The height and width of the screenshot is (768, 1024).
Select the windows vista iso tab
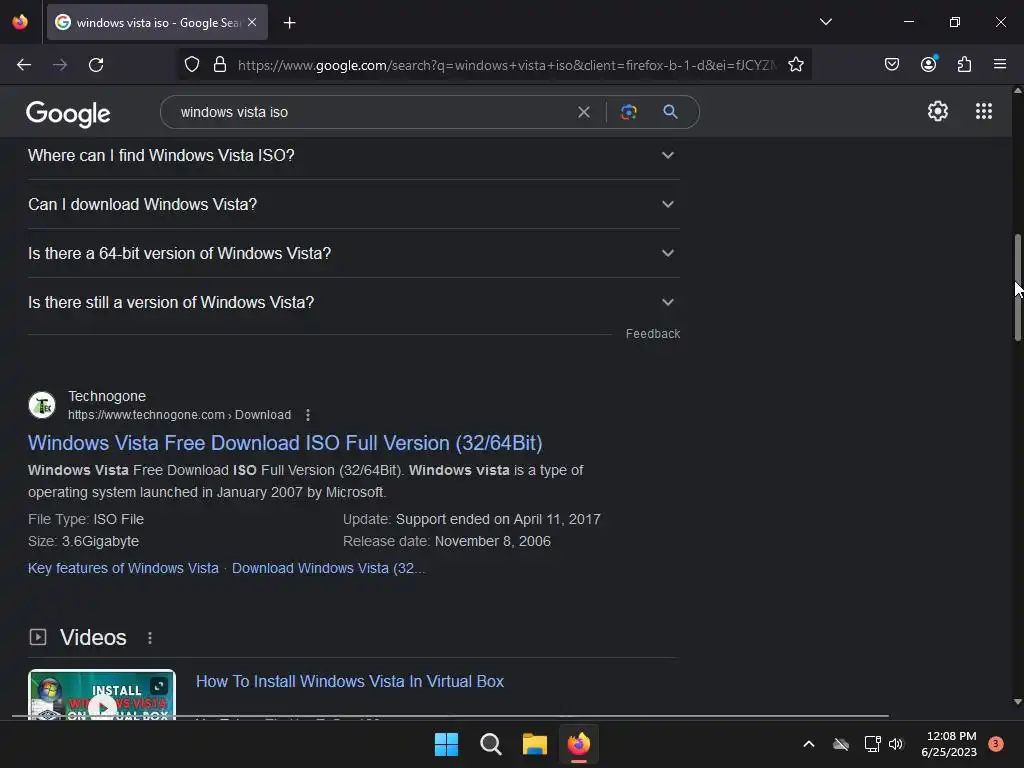[x=157, y=22]
